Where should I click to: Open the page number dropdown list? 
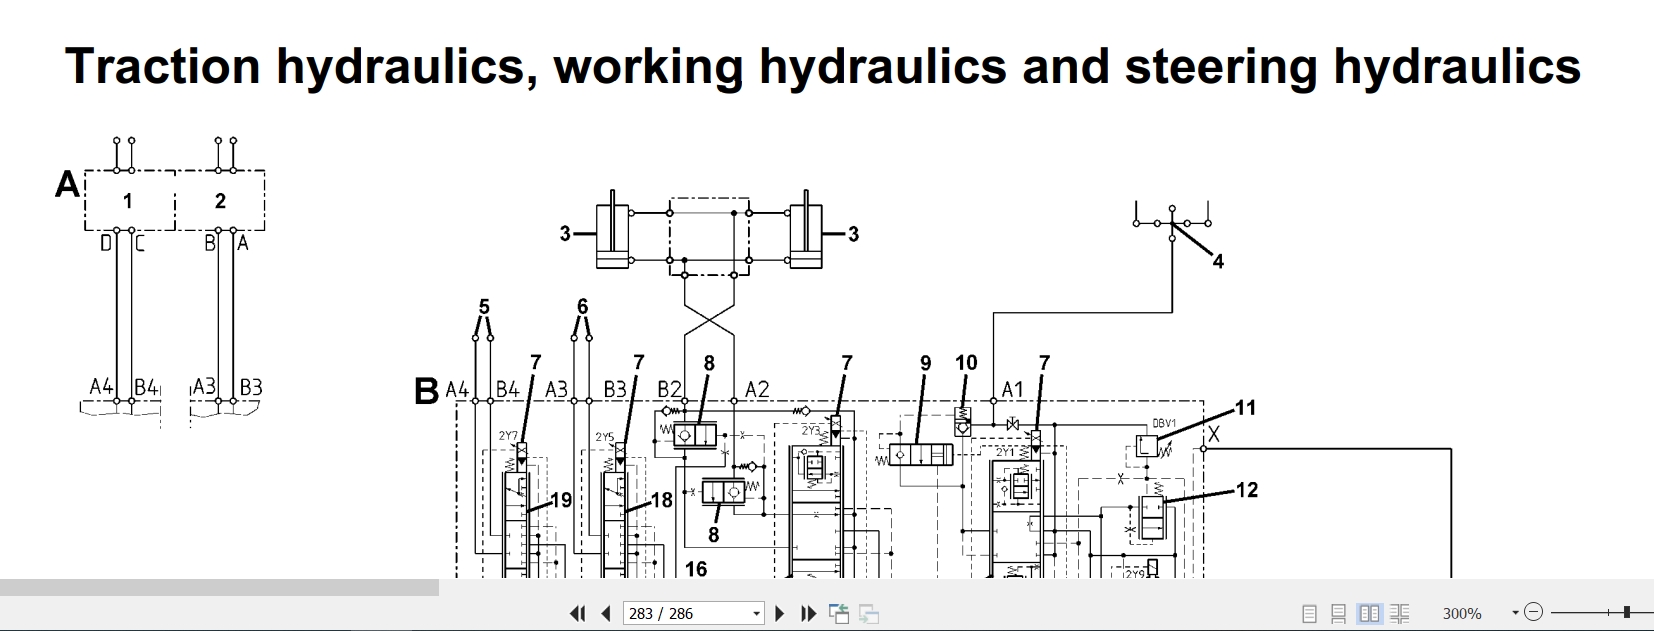756,613
